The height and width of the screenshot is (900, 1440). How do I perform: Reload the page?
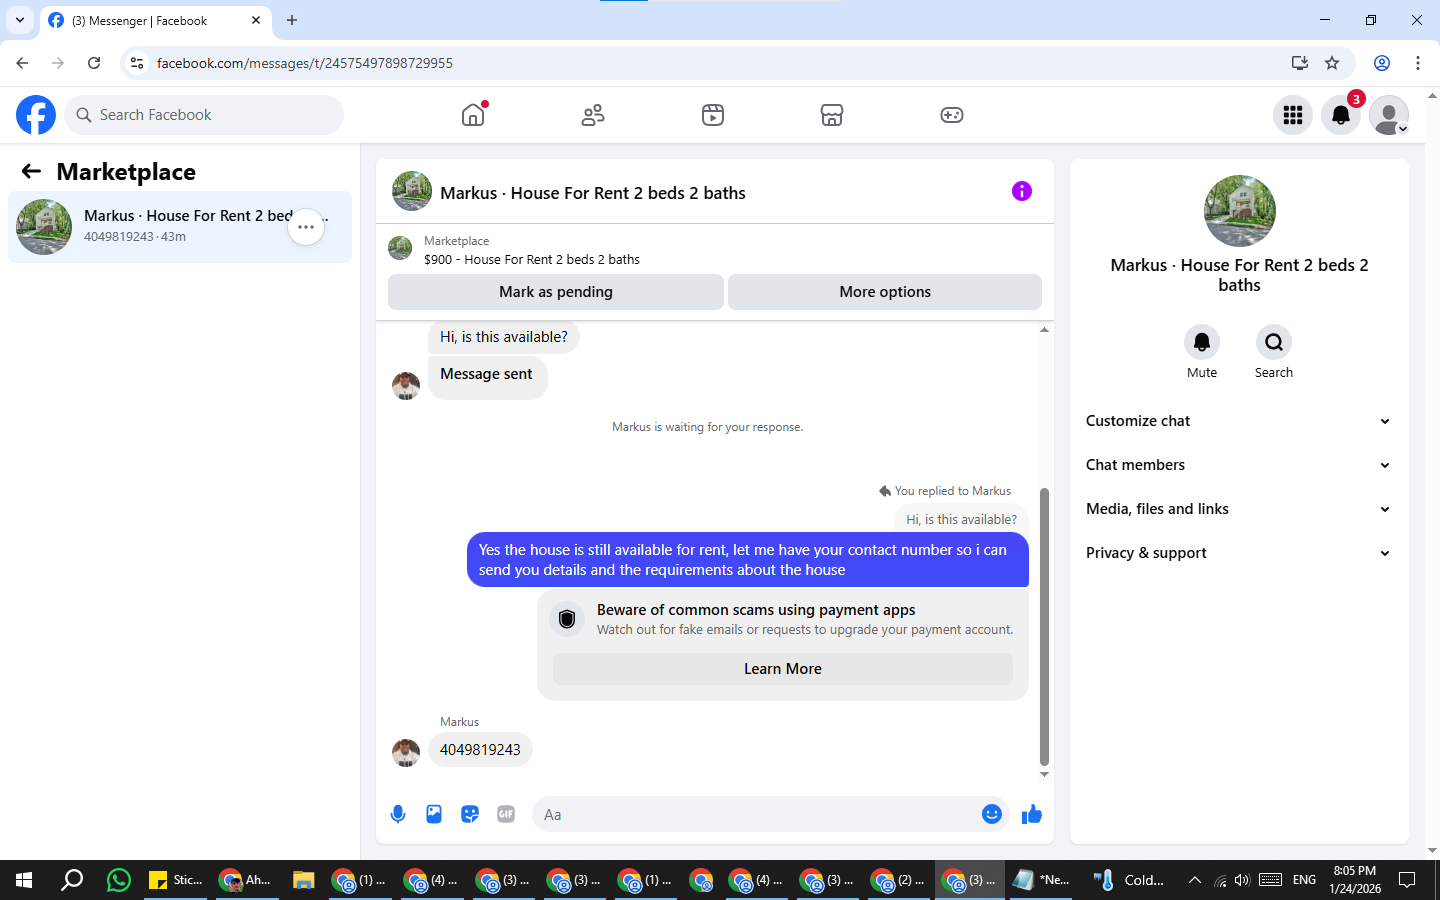coord(94,63)
